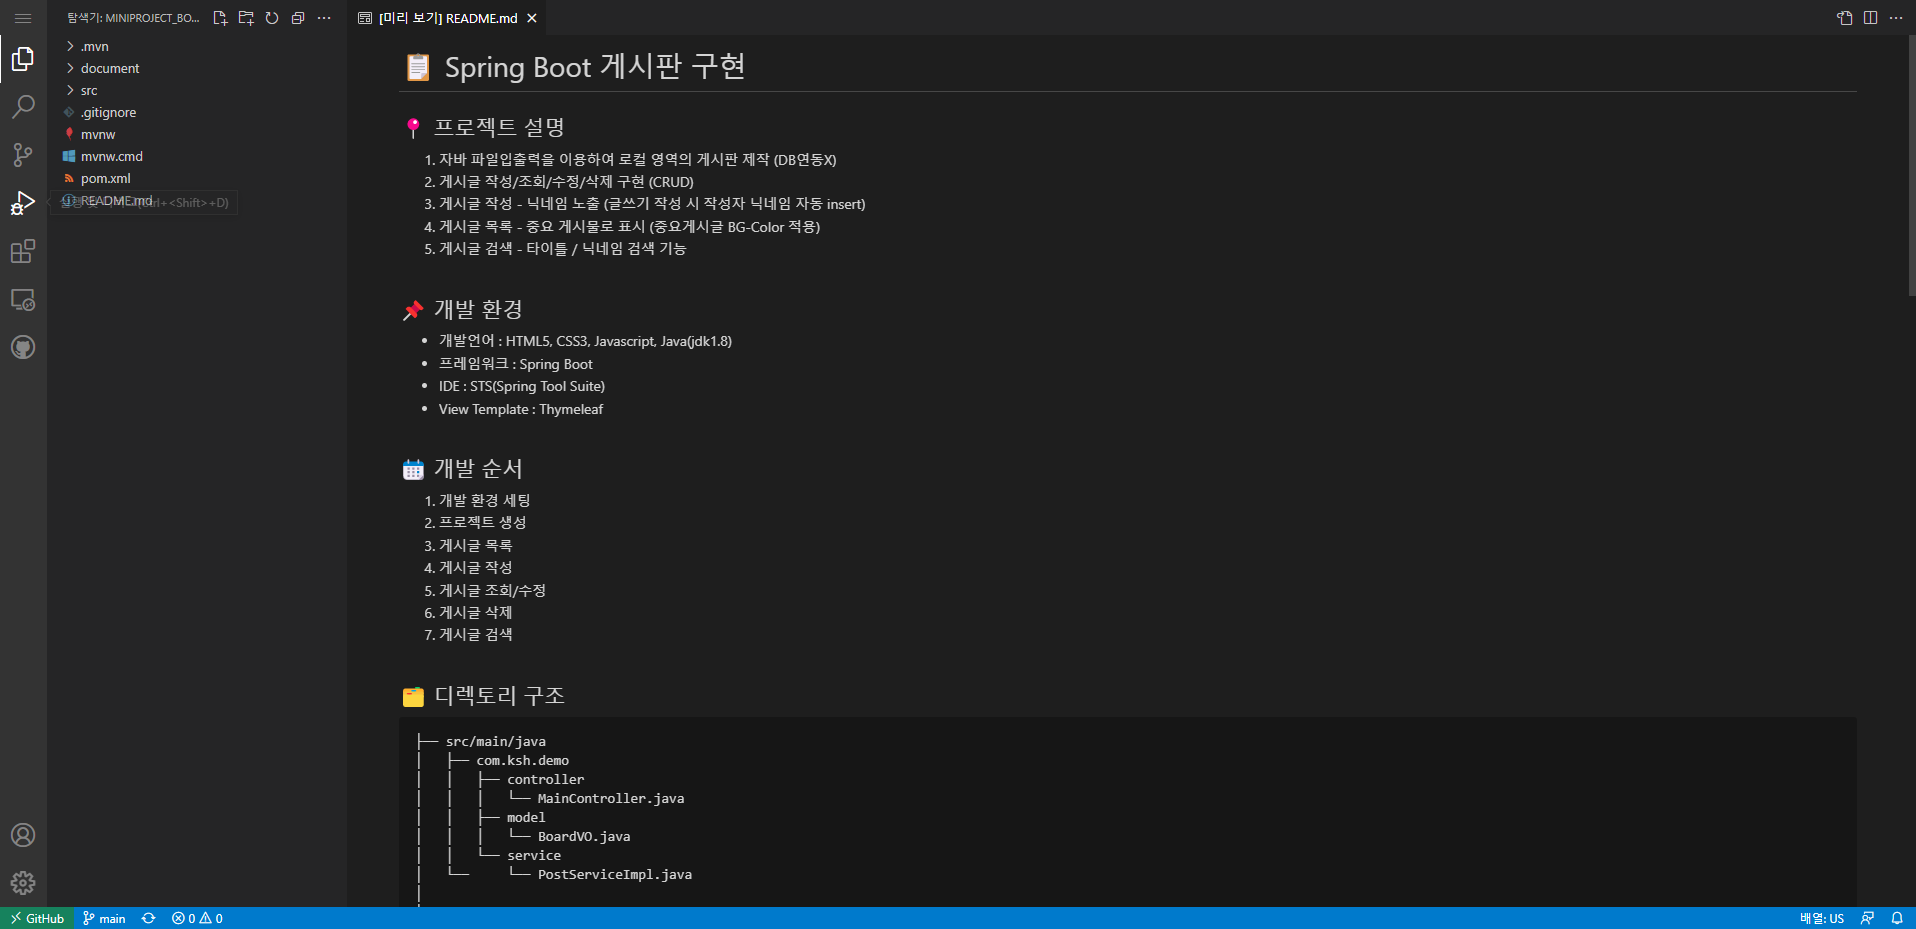Screen dimensions: 1916x929
Task: Click the explorer title MINIPROJECT_BO...
Action: pos(133,18)
